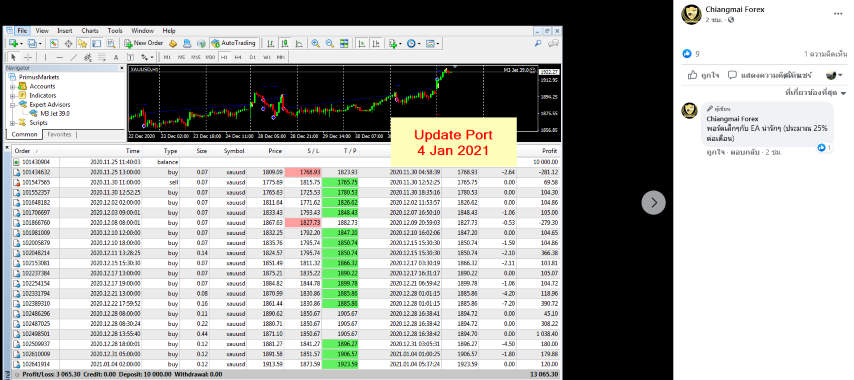Expand the Indicators tree node

12,96
